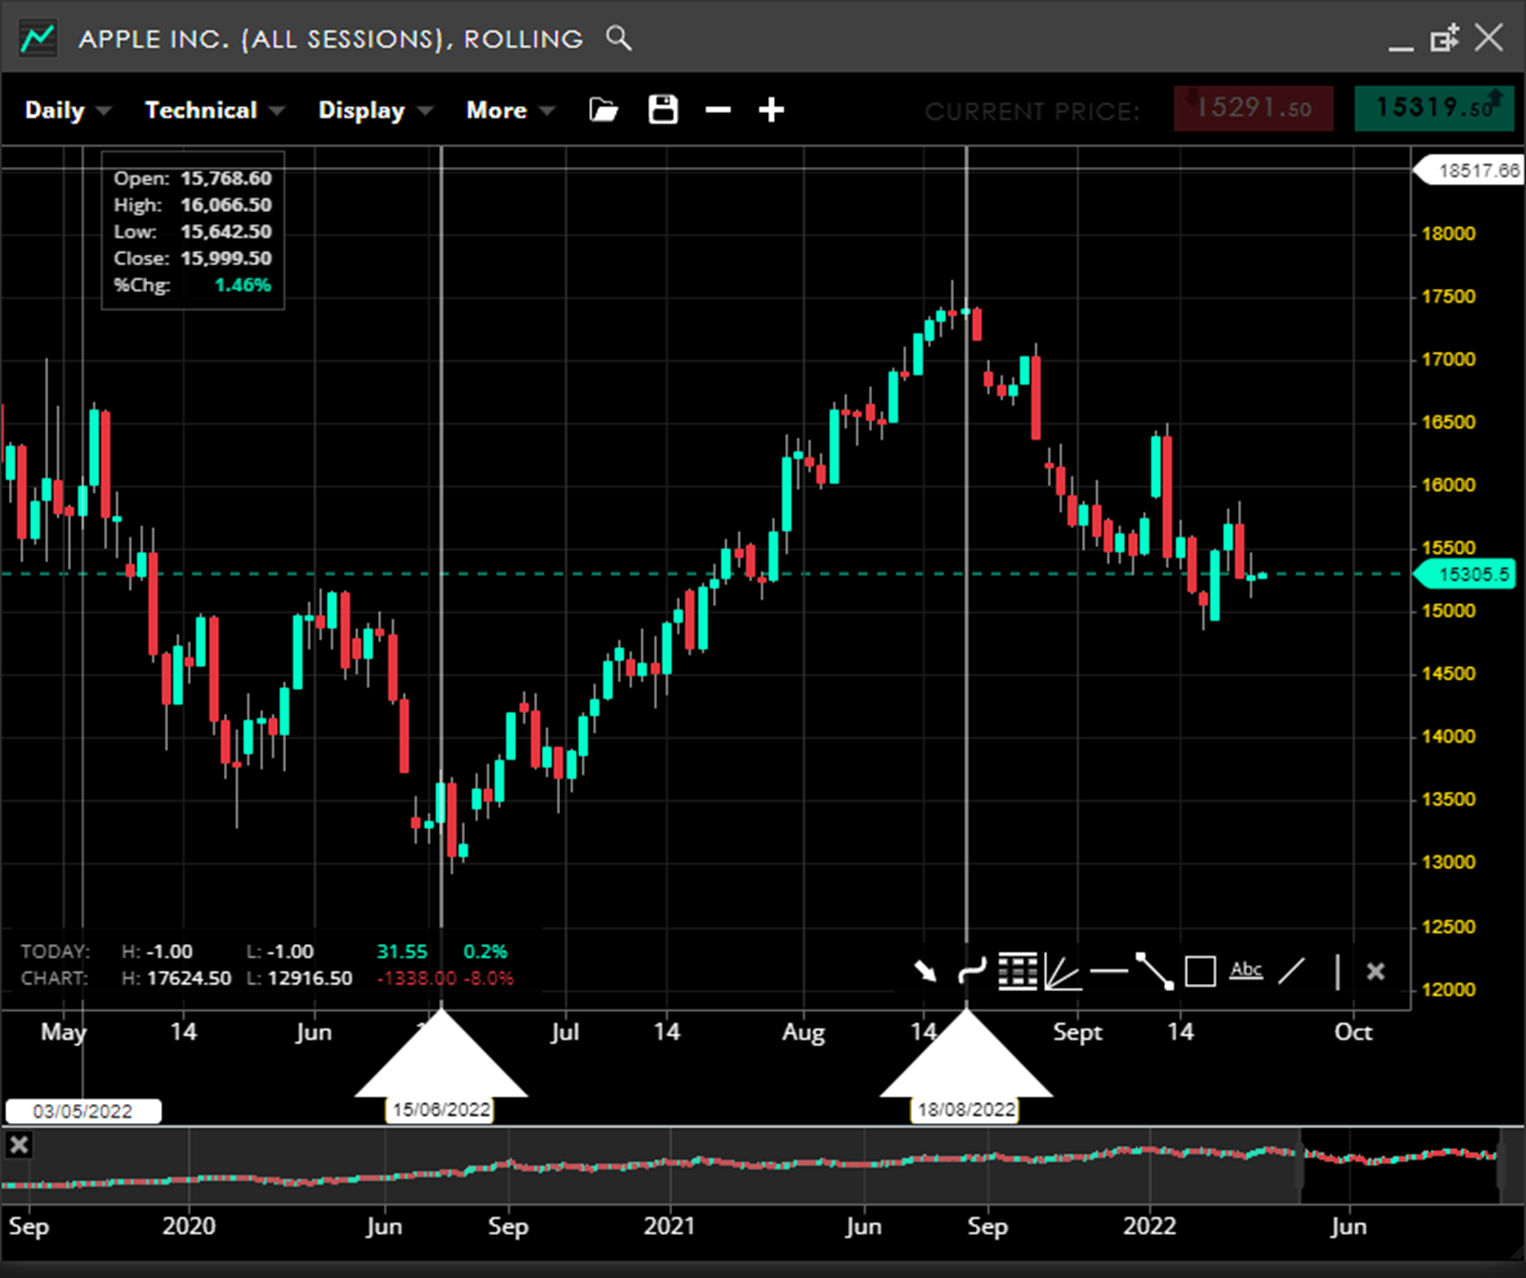Close the drawing tools toolbar

pos(1376,971)
